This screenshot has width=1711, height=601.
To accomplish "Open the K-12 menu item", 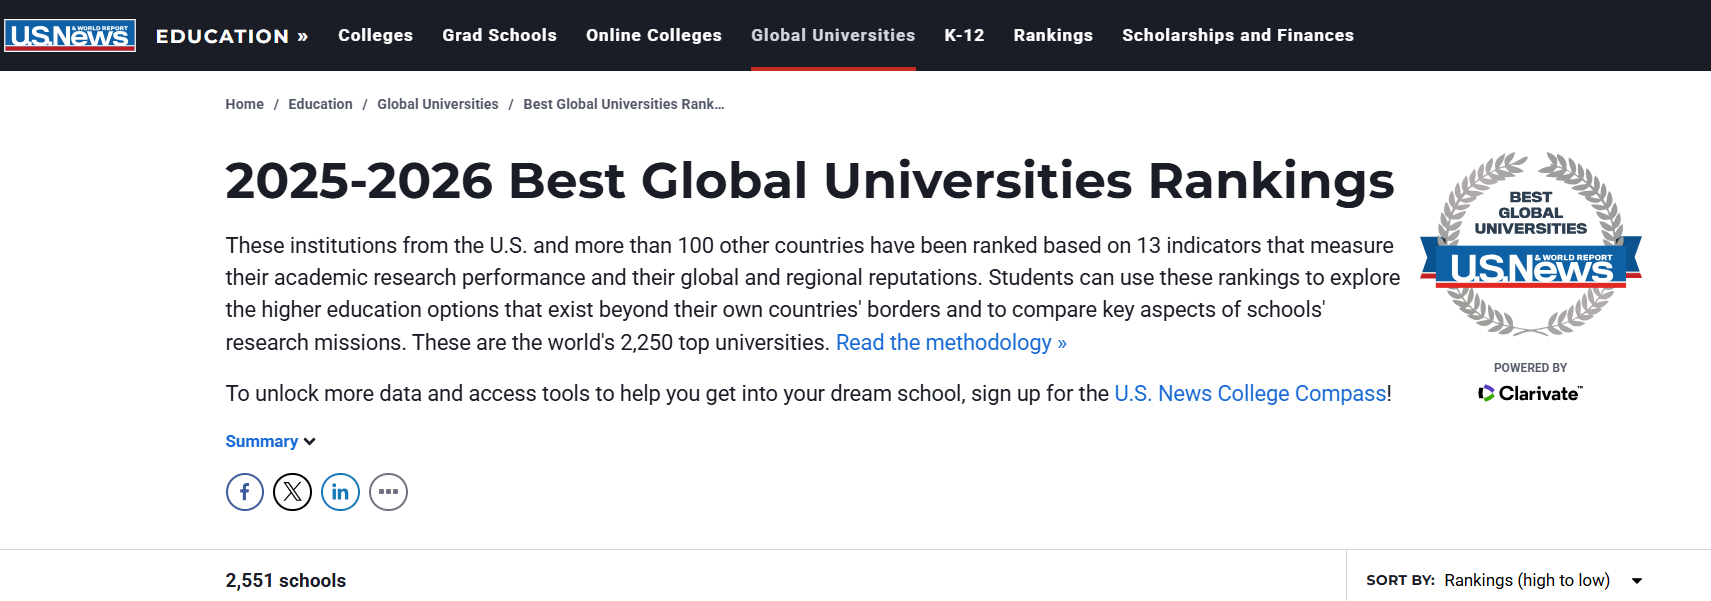I will 964,35.
